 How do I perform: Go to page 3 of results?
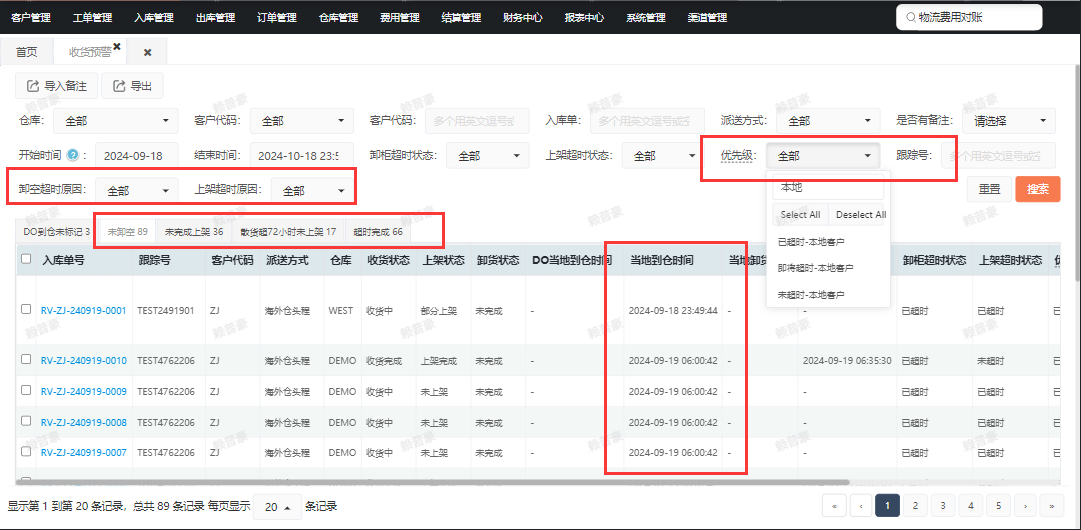coord(942,506)
